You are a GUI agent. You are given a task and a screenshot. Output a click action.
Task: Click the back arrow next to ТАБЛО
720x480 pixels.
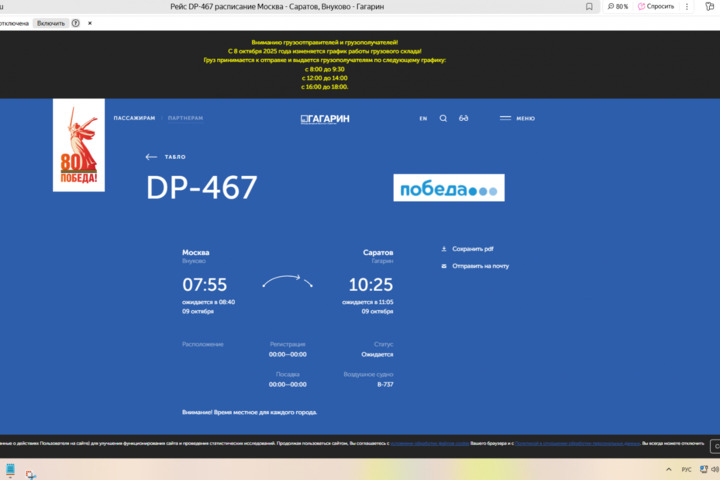[151, 157]
